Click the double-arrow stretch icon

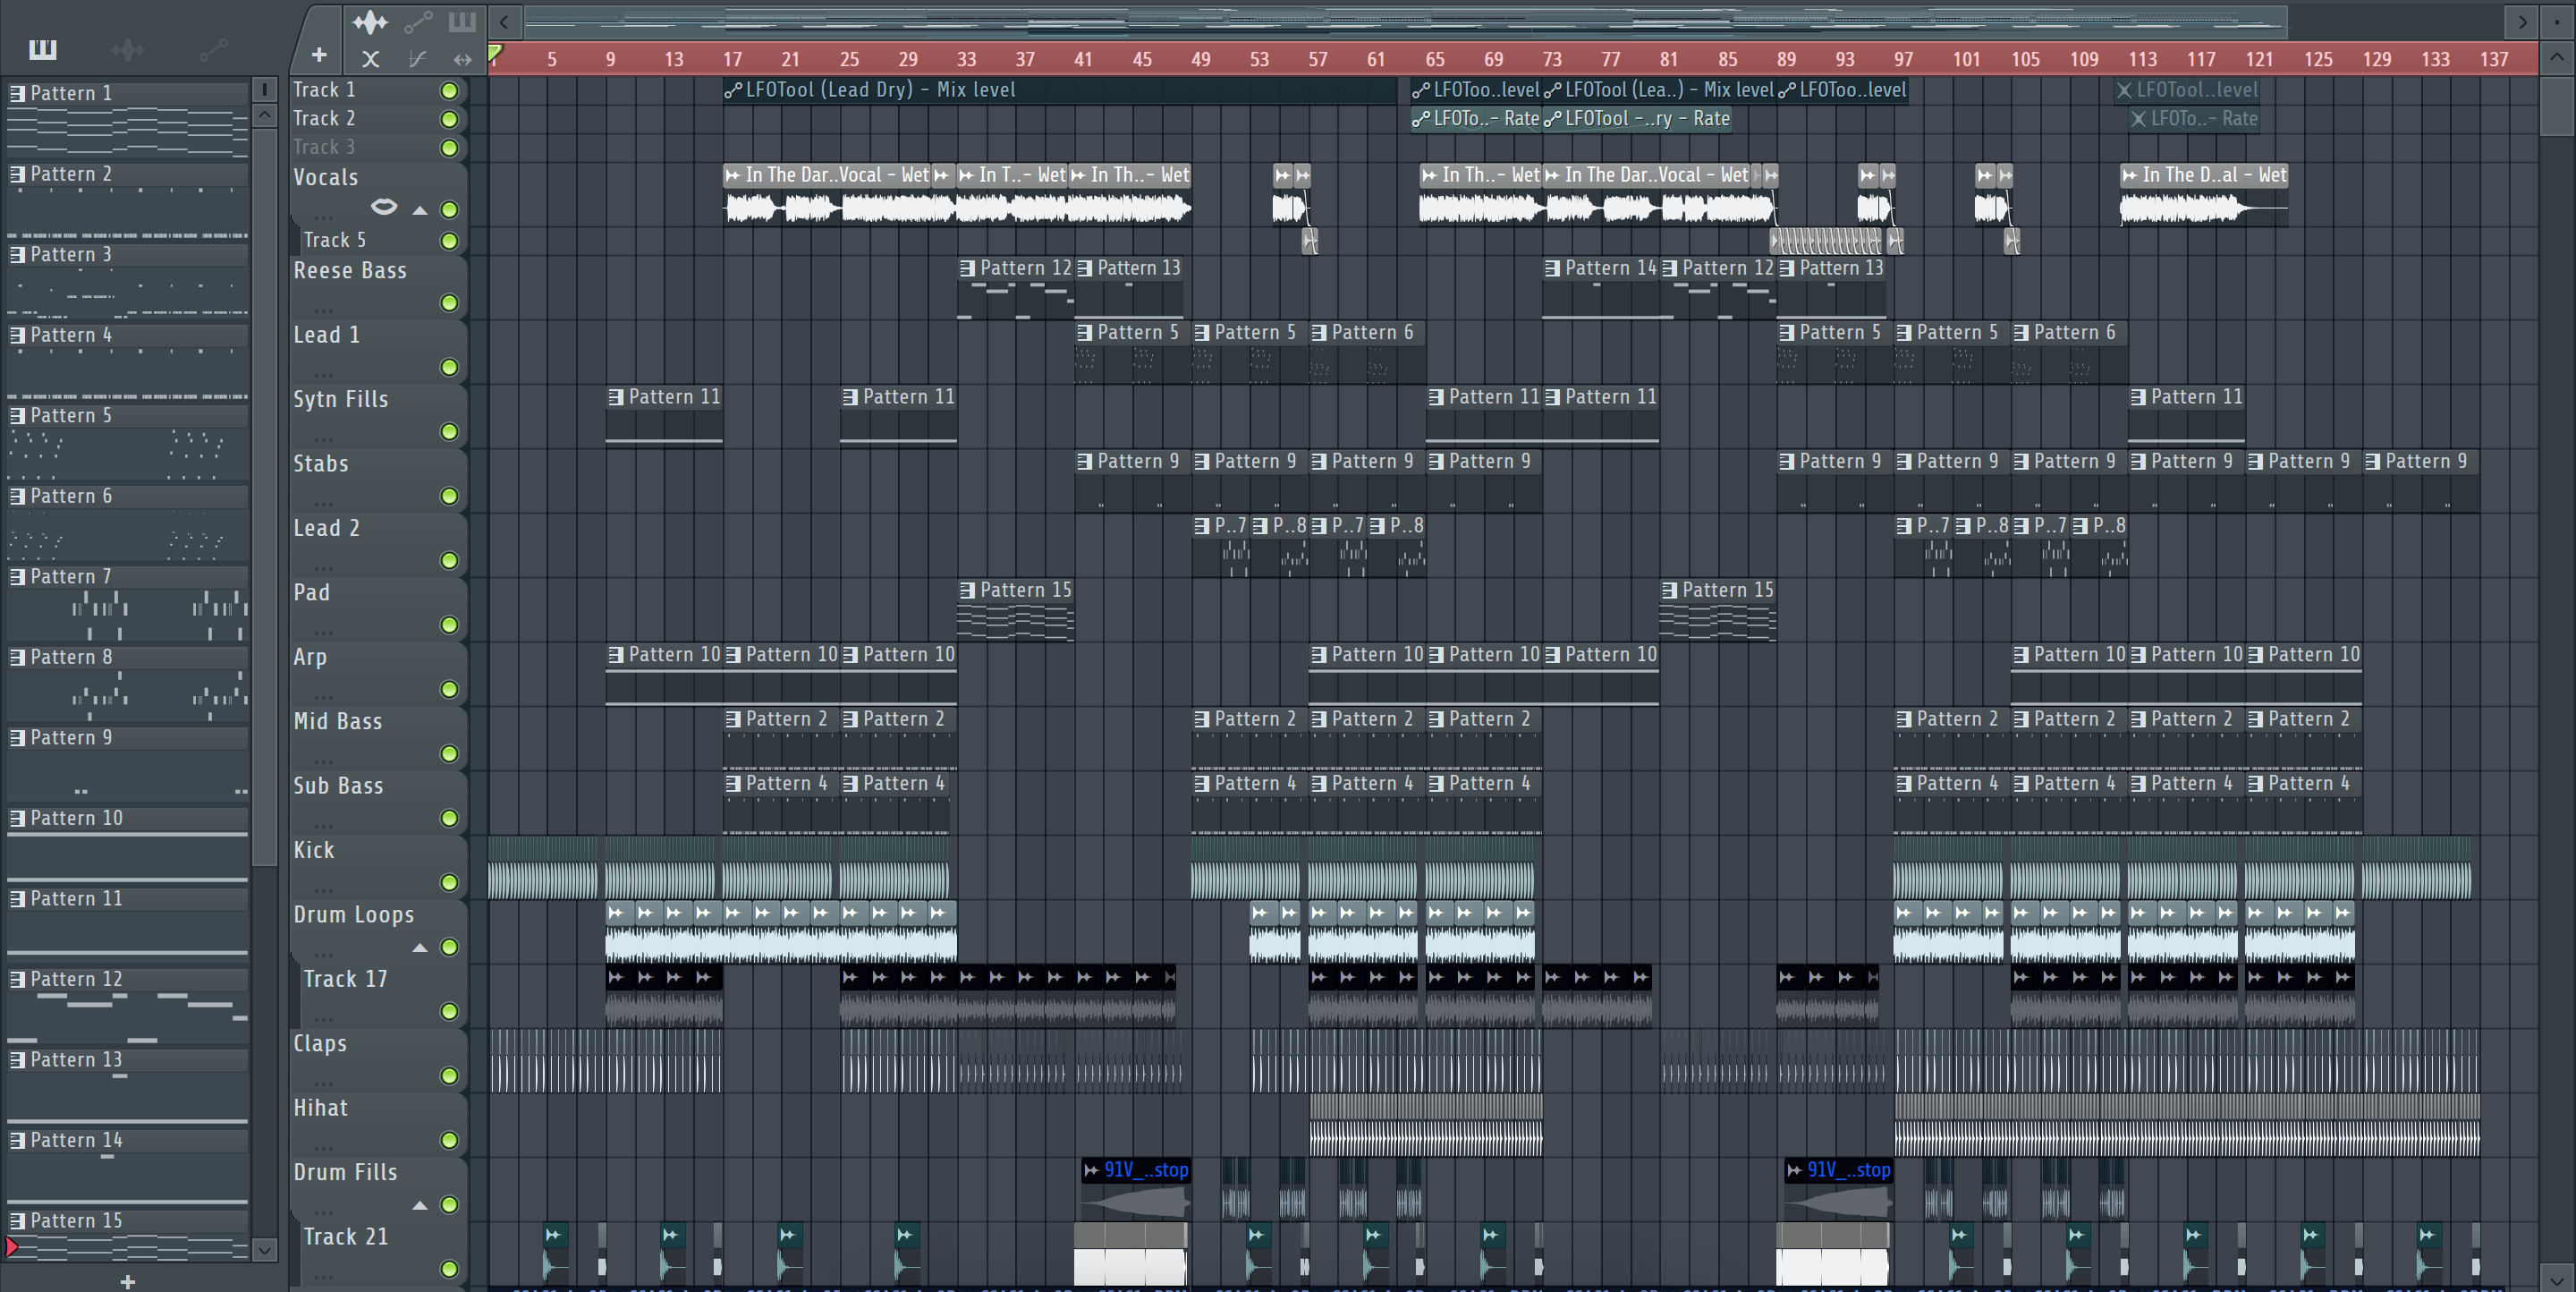[x=462, y=59]
